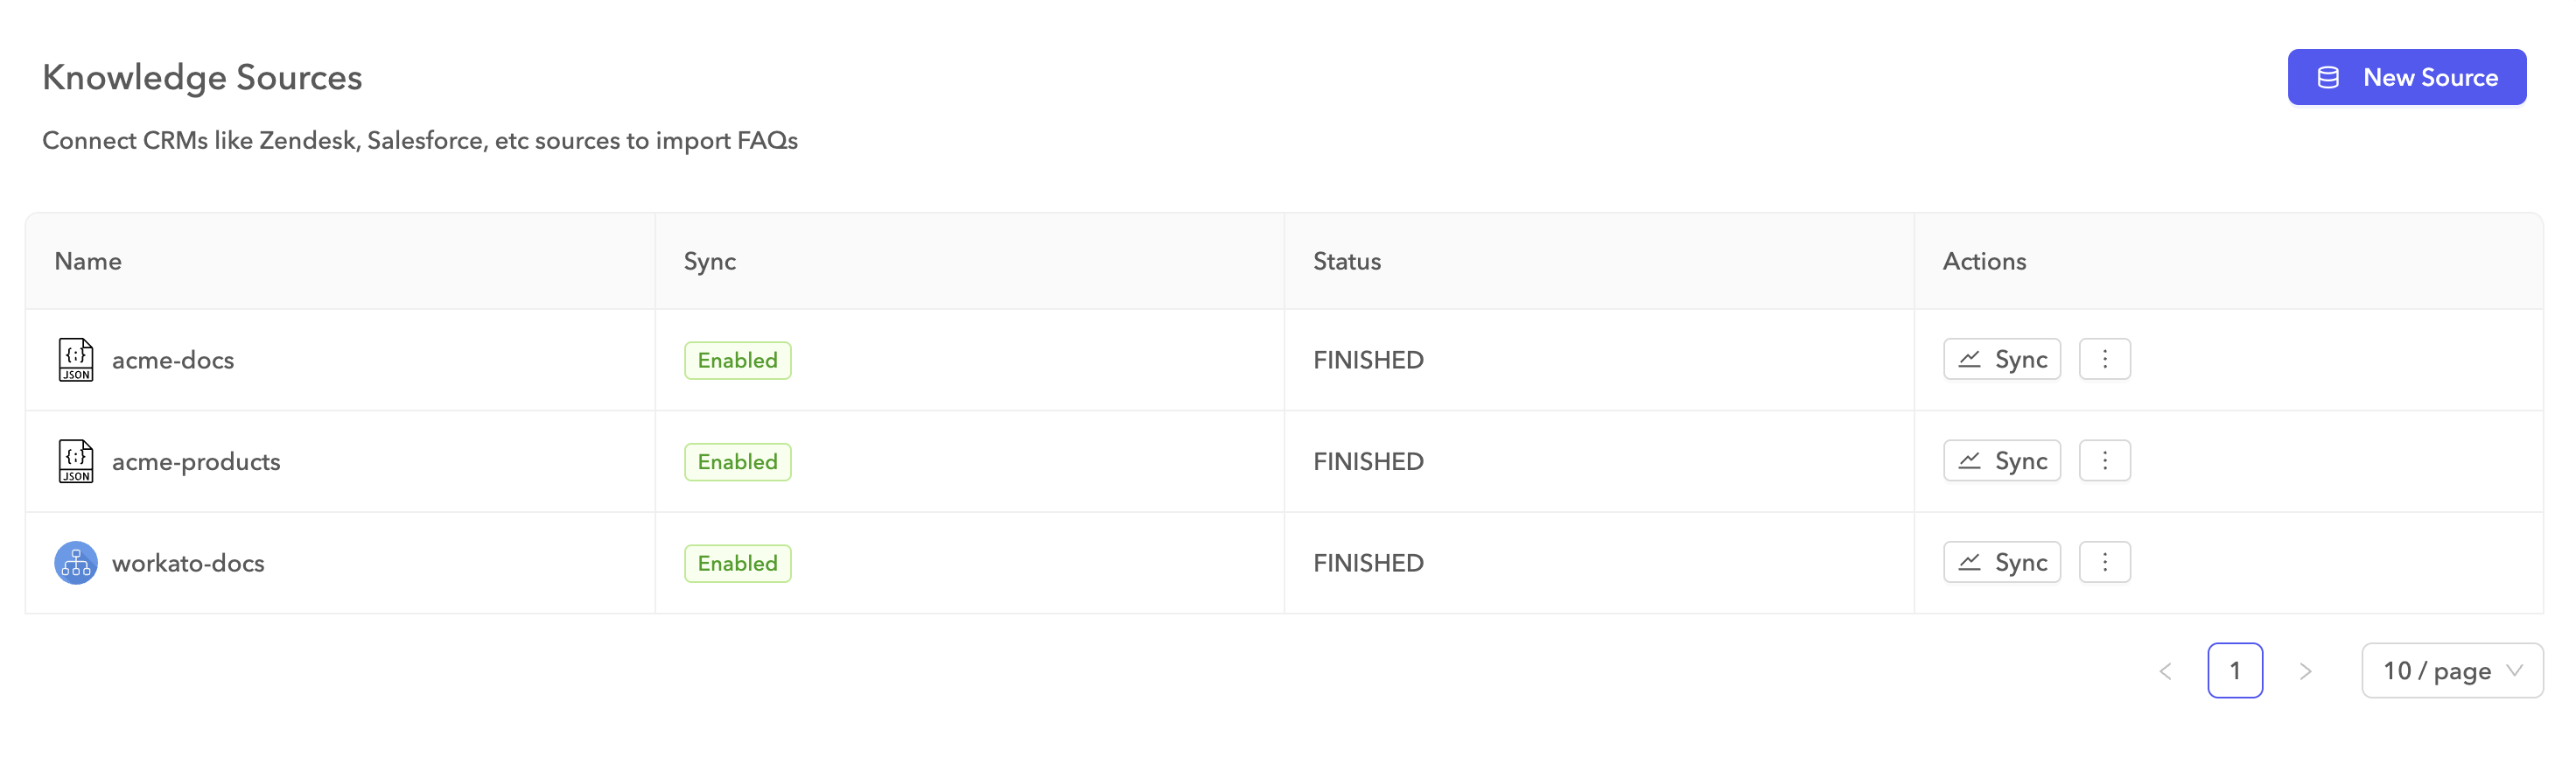
Task: Click the Status column header
Action: coord(1346,262)
